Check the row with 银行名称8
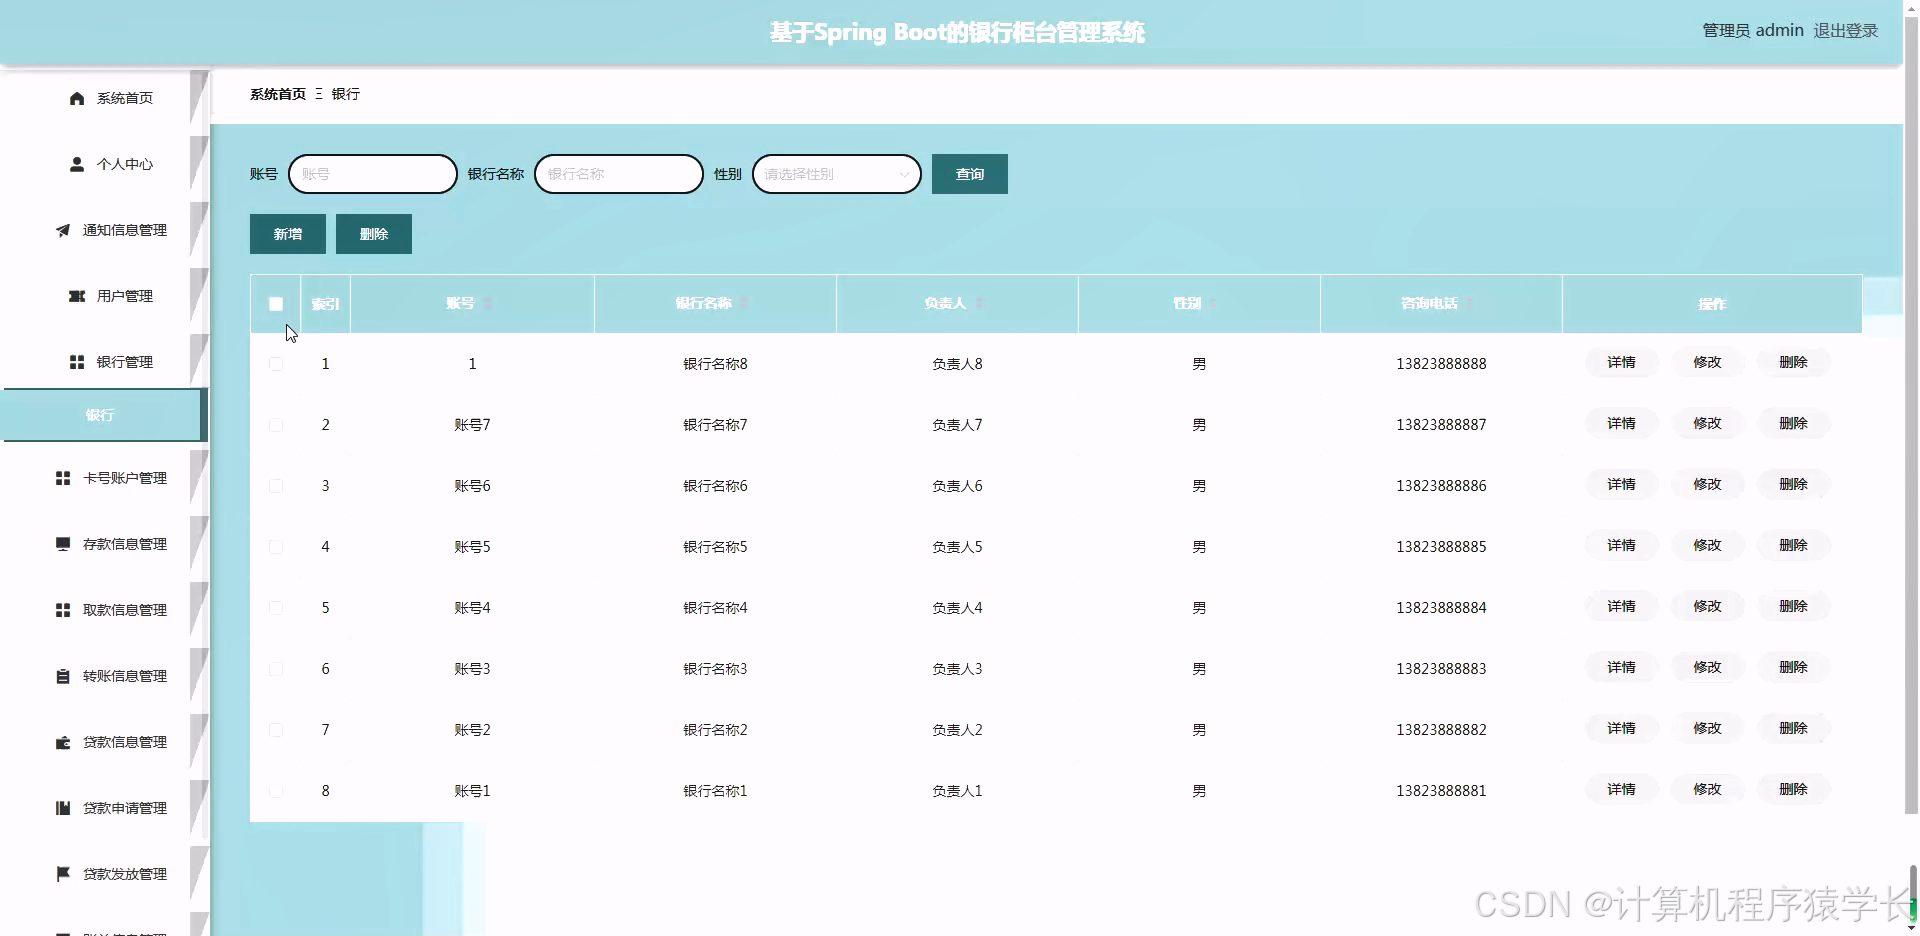The width and height of the screenshot is (1920, 936). pos(276,364)
